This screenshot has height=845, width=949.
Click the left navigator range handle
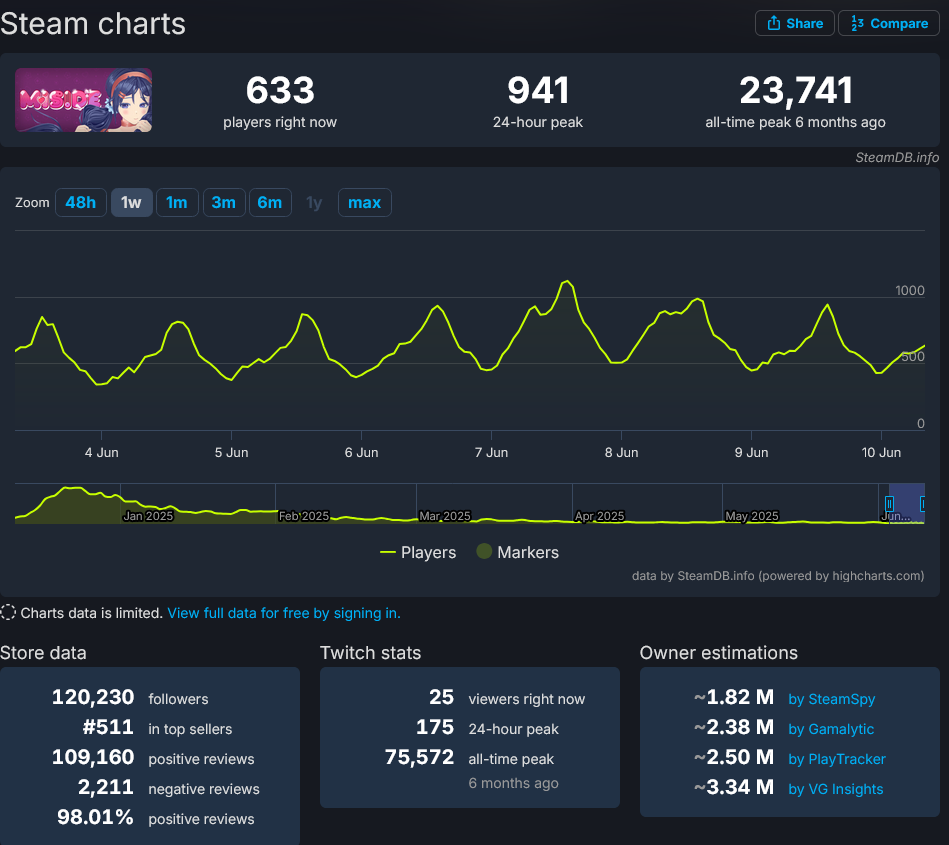pos(889,504)
